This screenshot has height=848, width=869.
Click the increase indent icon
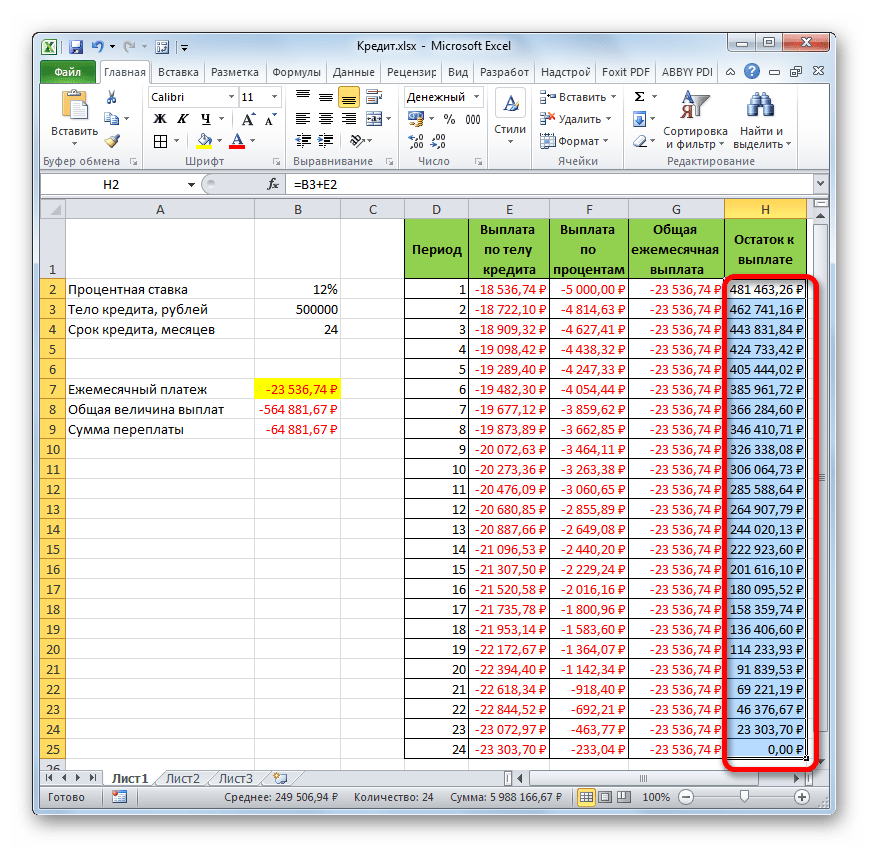(326, 141)
